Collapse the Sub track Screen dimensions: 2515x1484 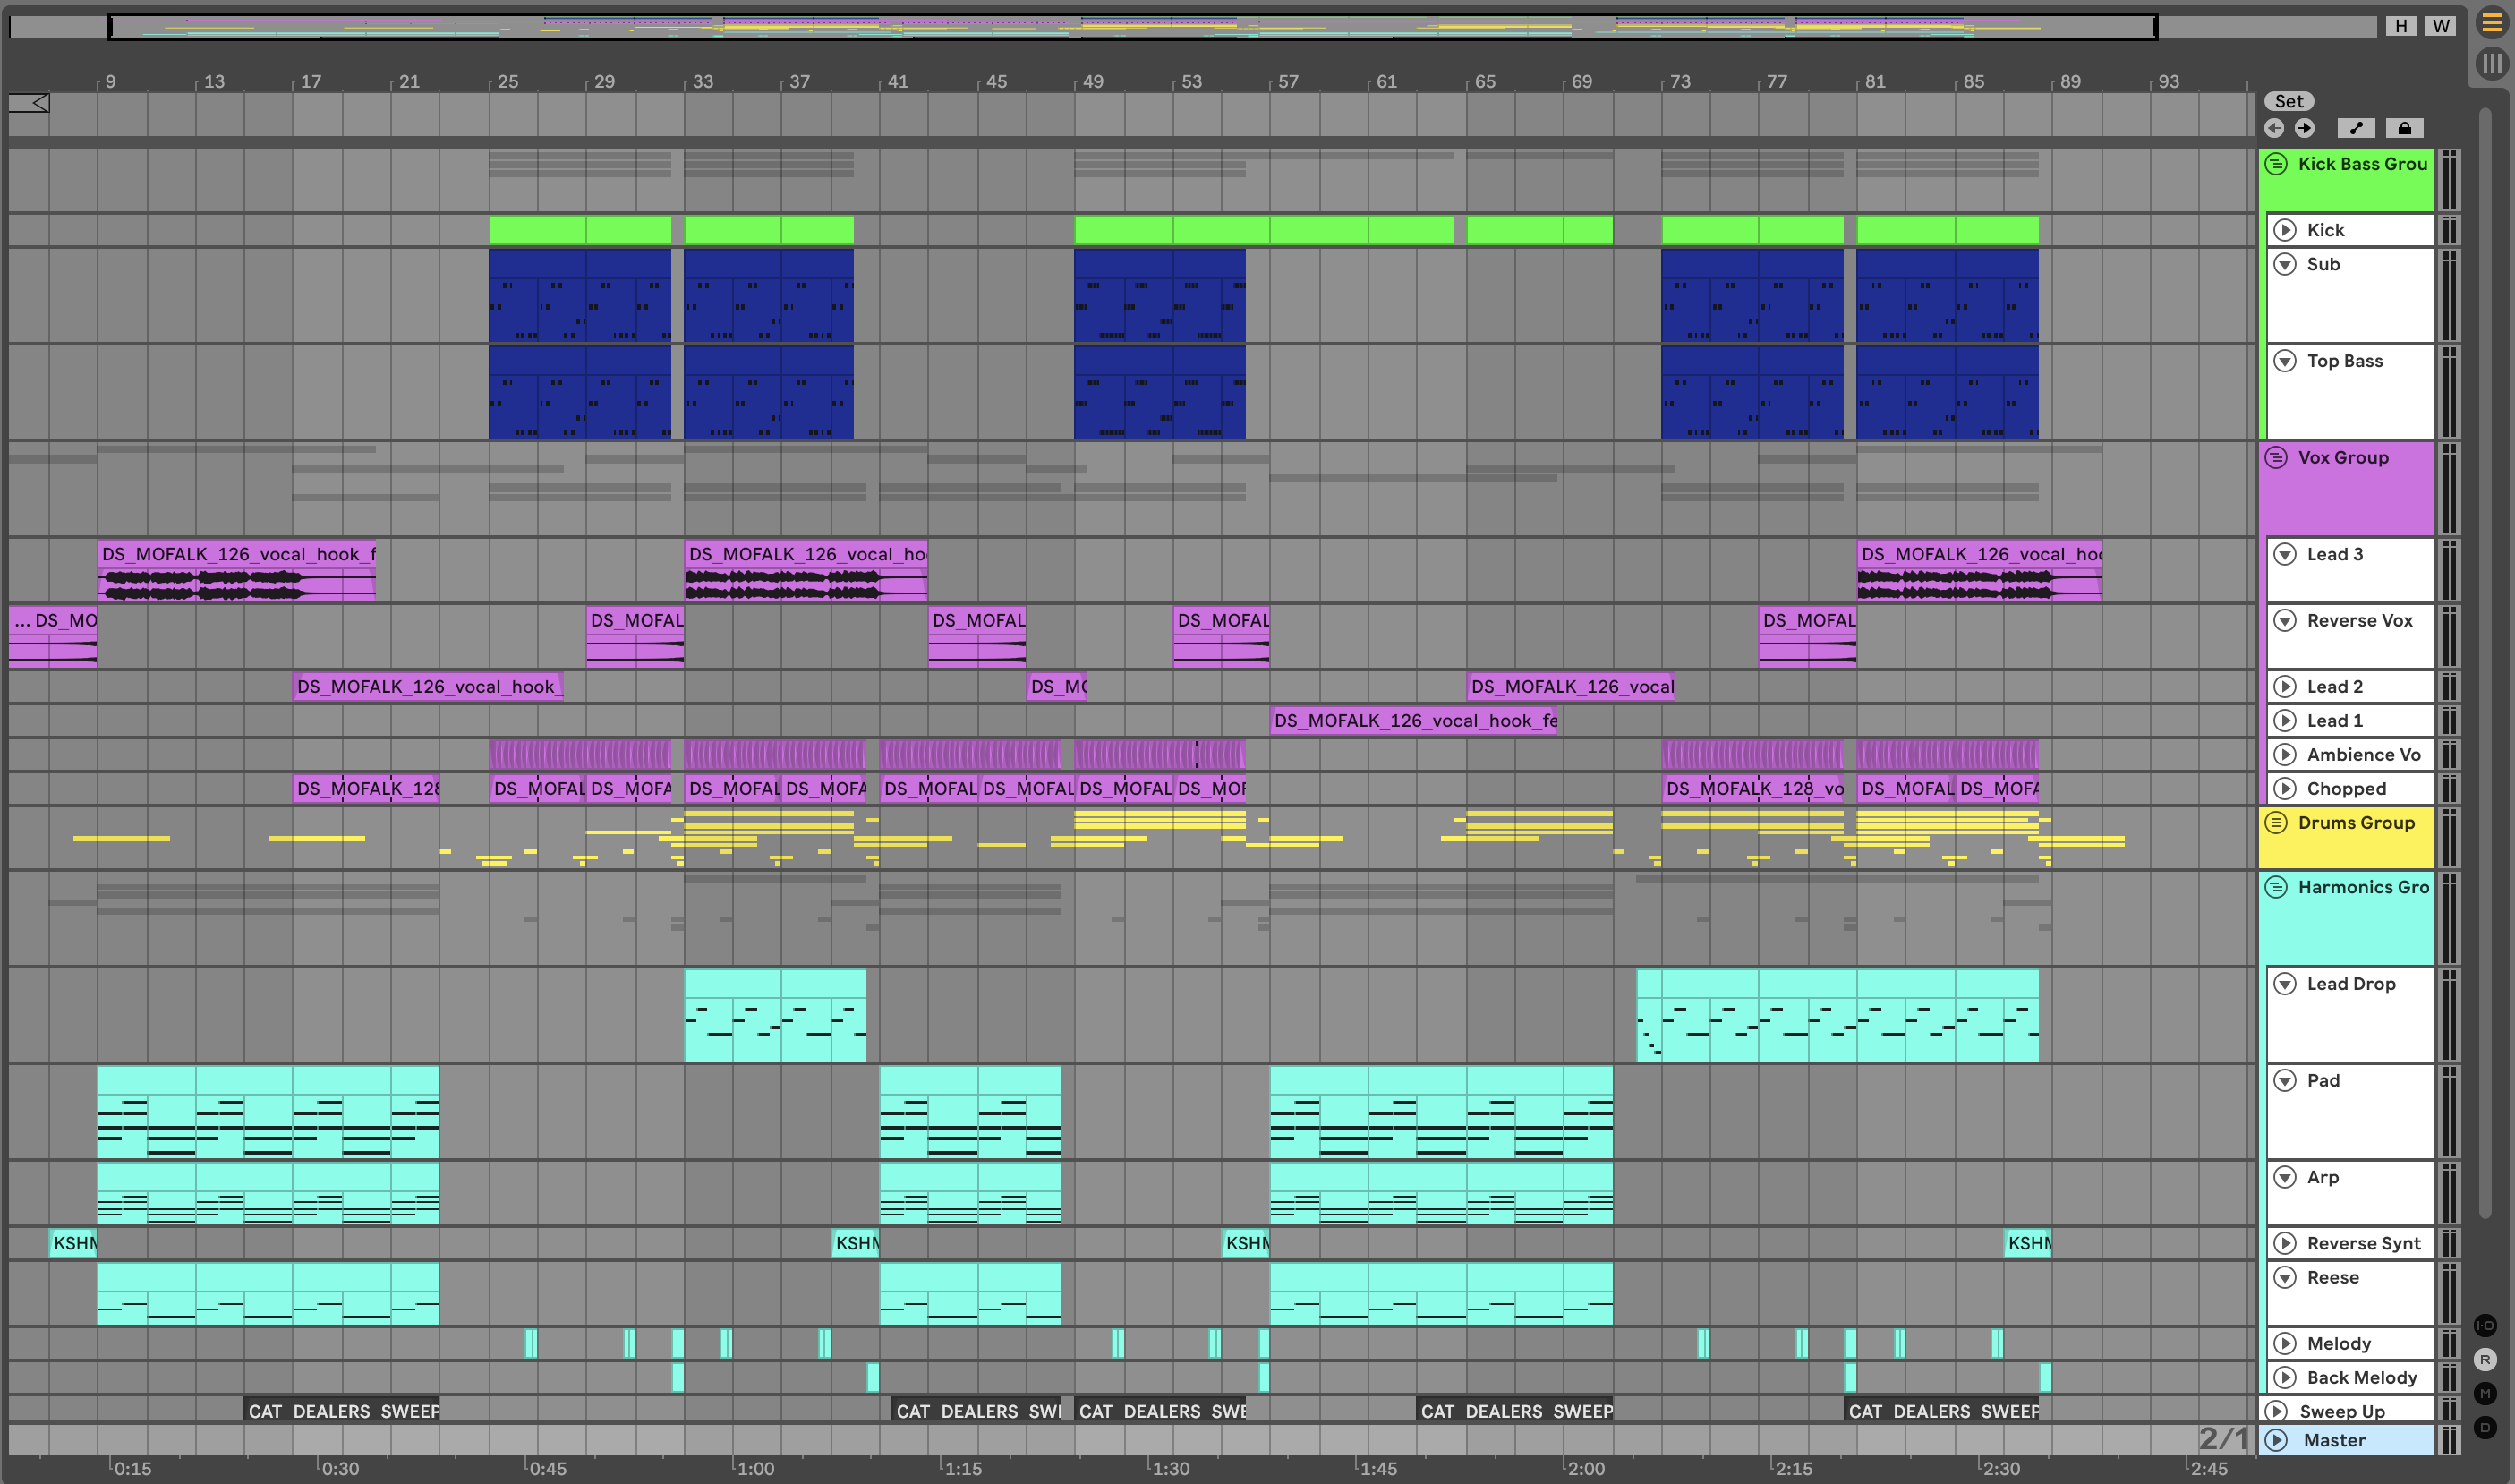point(2285,264)
